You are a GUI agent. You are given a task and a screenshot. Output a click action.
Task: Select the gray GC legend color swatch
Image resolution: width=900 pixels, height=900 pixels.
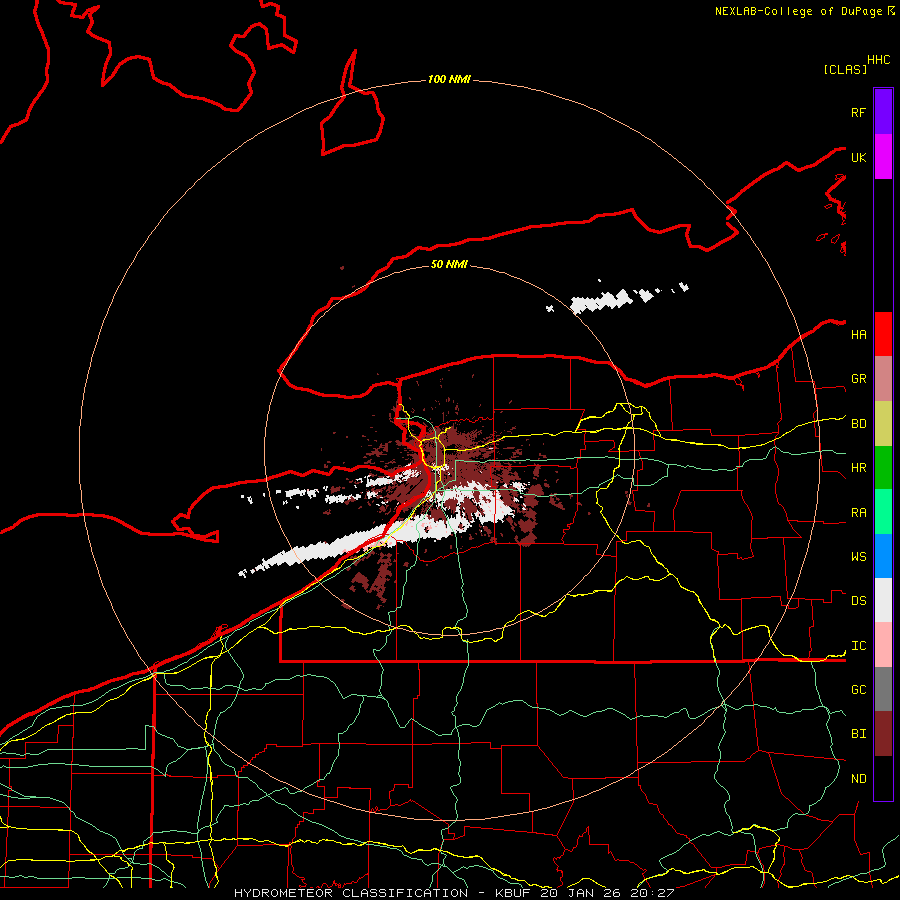point(883,689)
